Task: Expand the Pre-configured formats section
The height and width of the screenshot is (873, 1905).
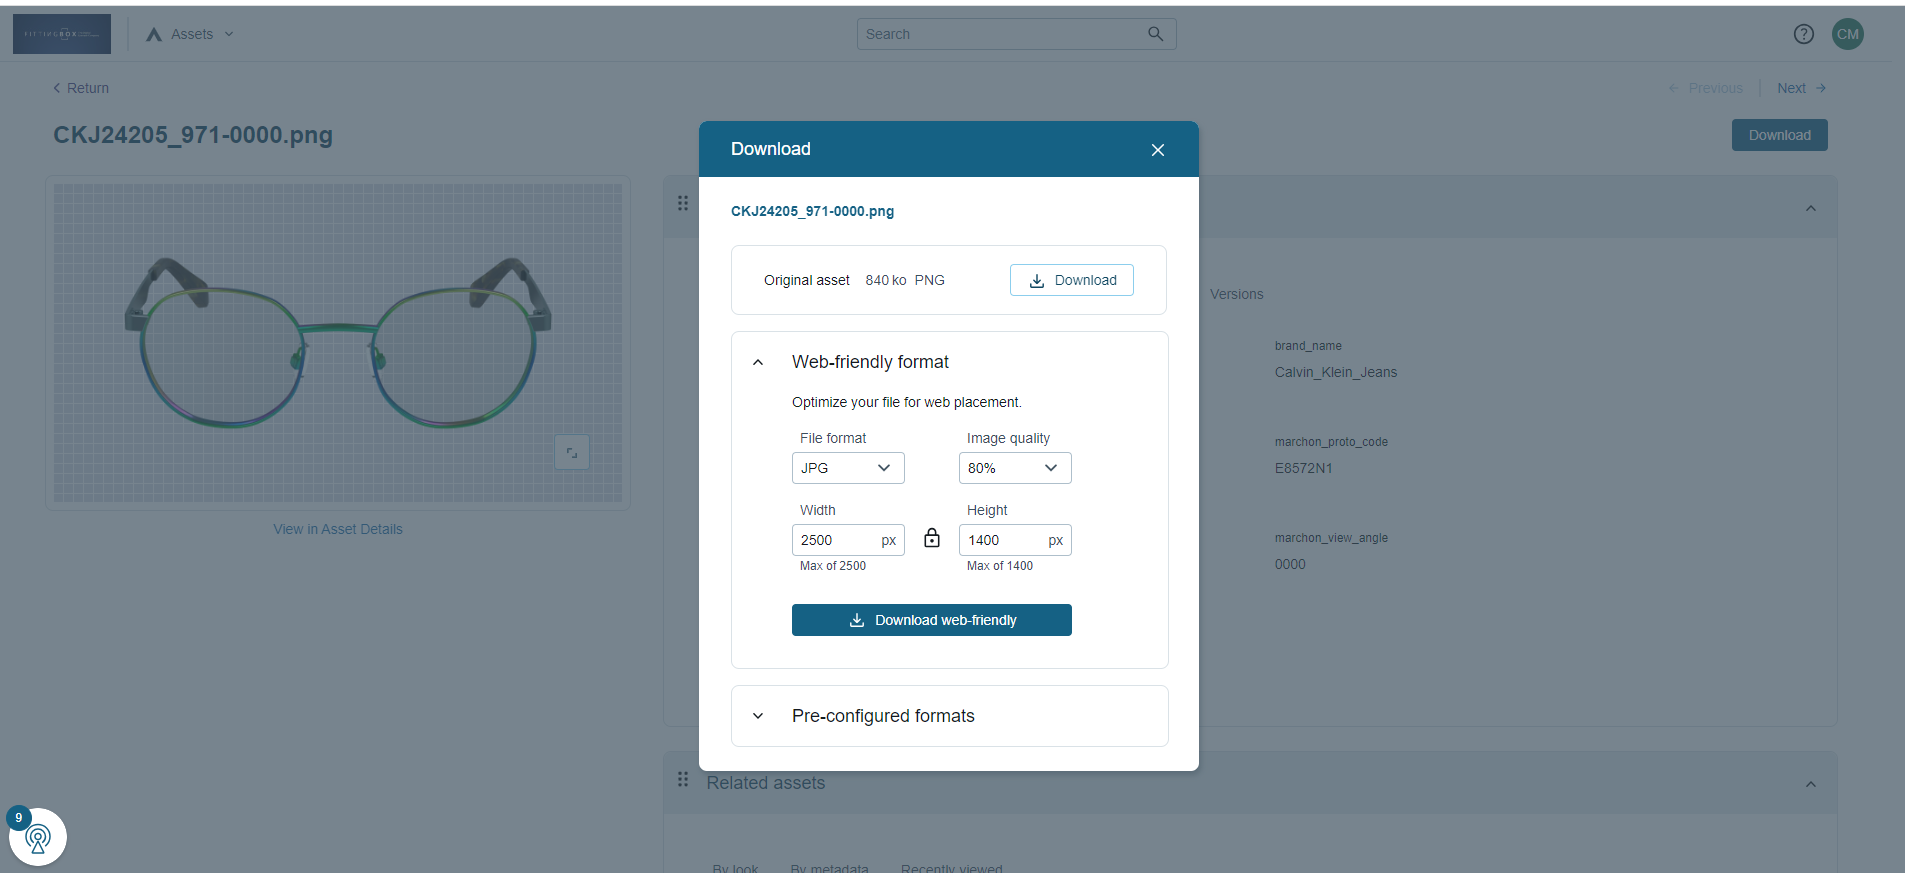Action: [758, 716]
